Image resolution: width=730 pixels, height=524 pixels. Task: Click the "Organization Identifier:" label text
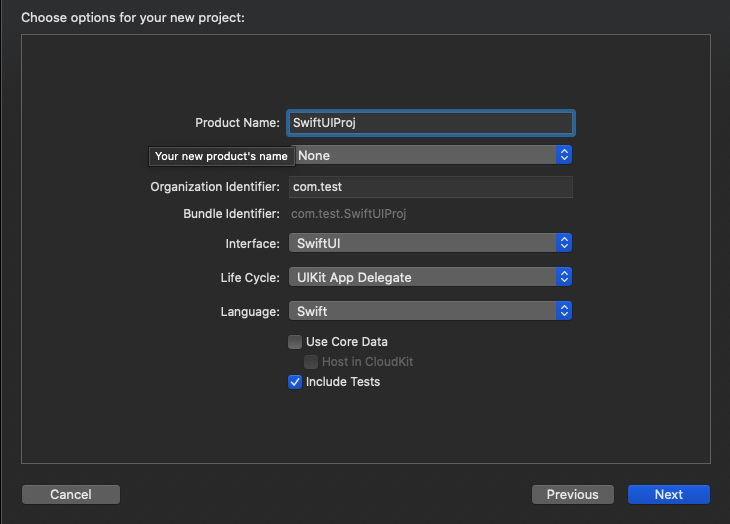point(215,187)
